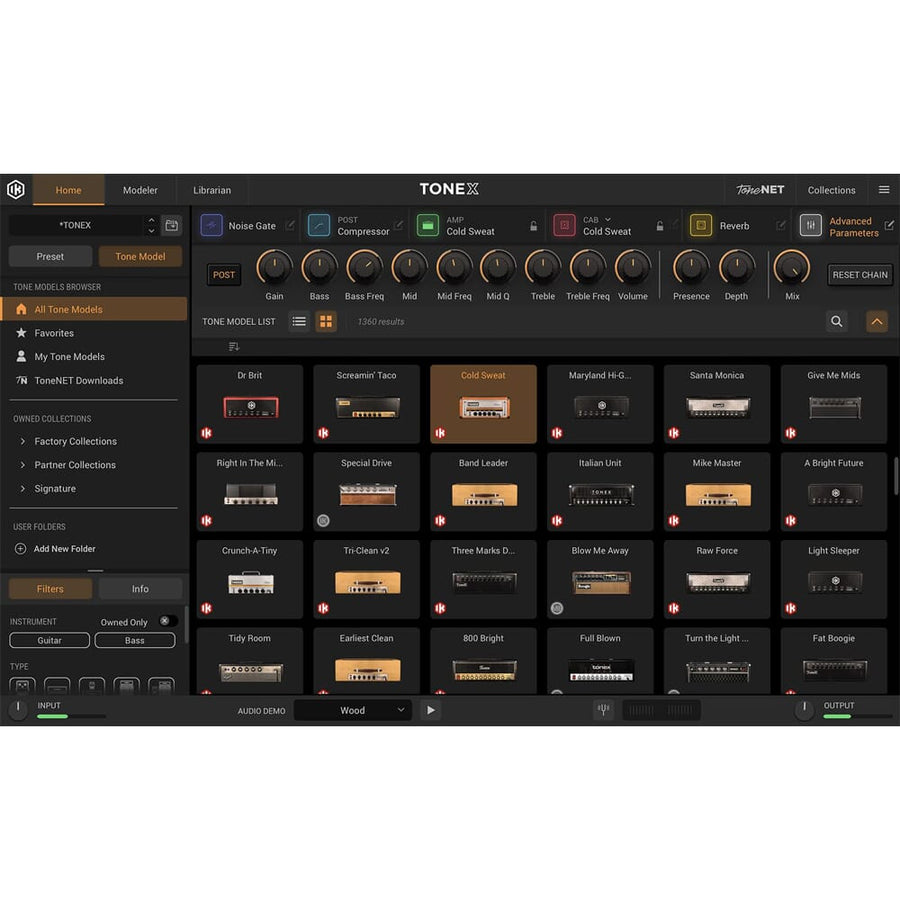Toggle the Reverb block icon
Image resolution: width=900 pixels, height=900 pixels.
pos(701,226)
